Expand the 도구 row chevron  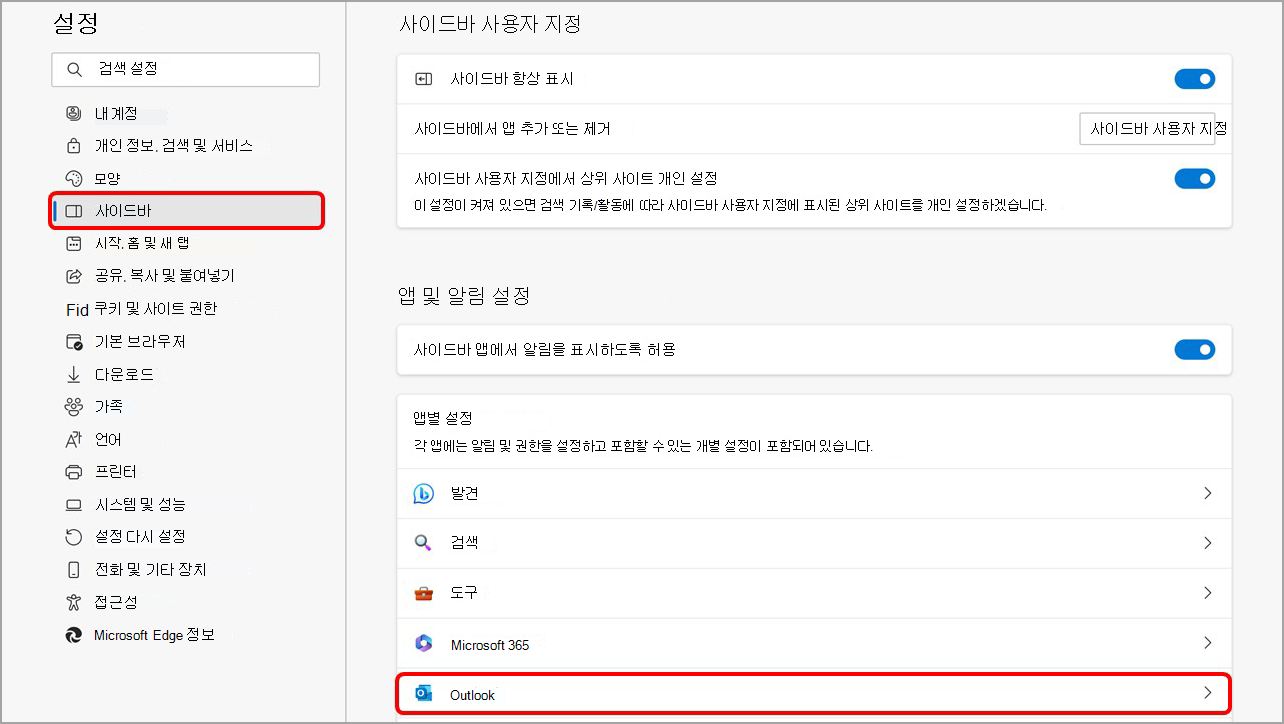(x=1208, y=593)
